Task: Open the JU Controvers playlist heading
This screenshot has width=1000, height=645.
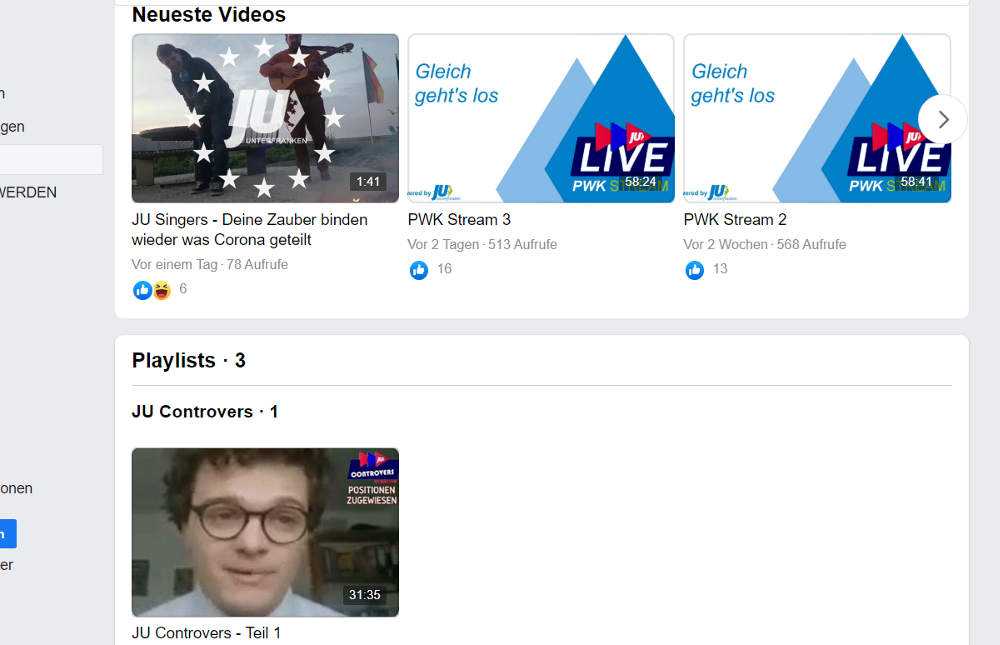Action: (x=192, y=411)
